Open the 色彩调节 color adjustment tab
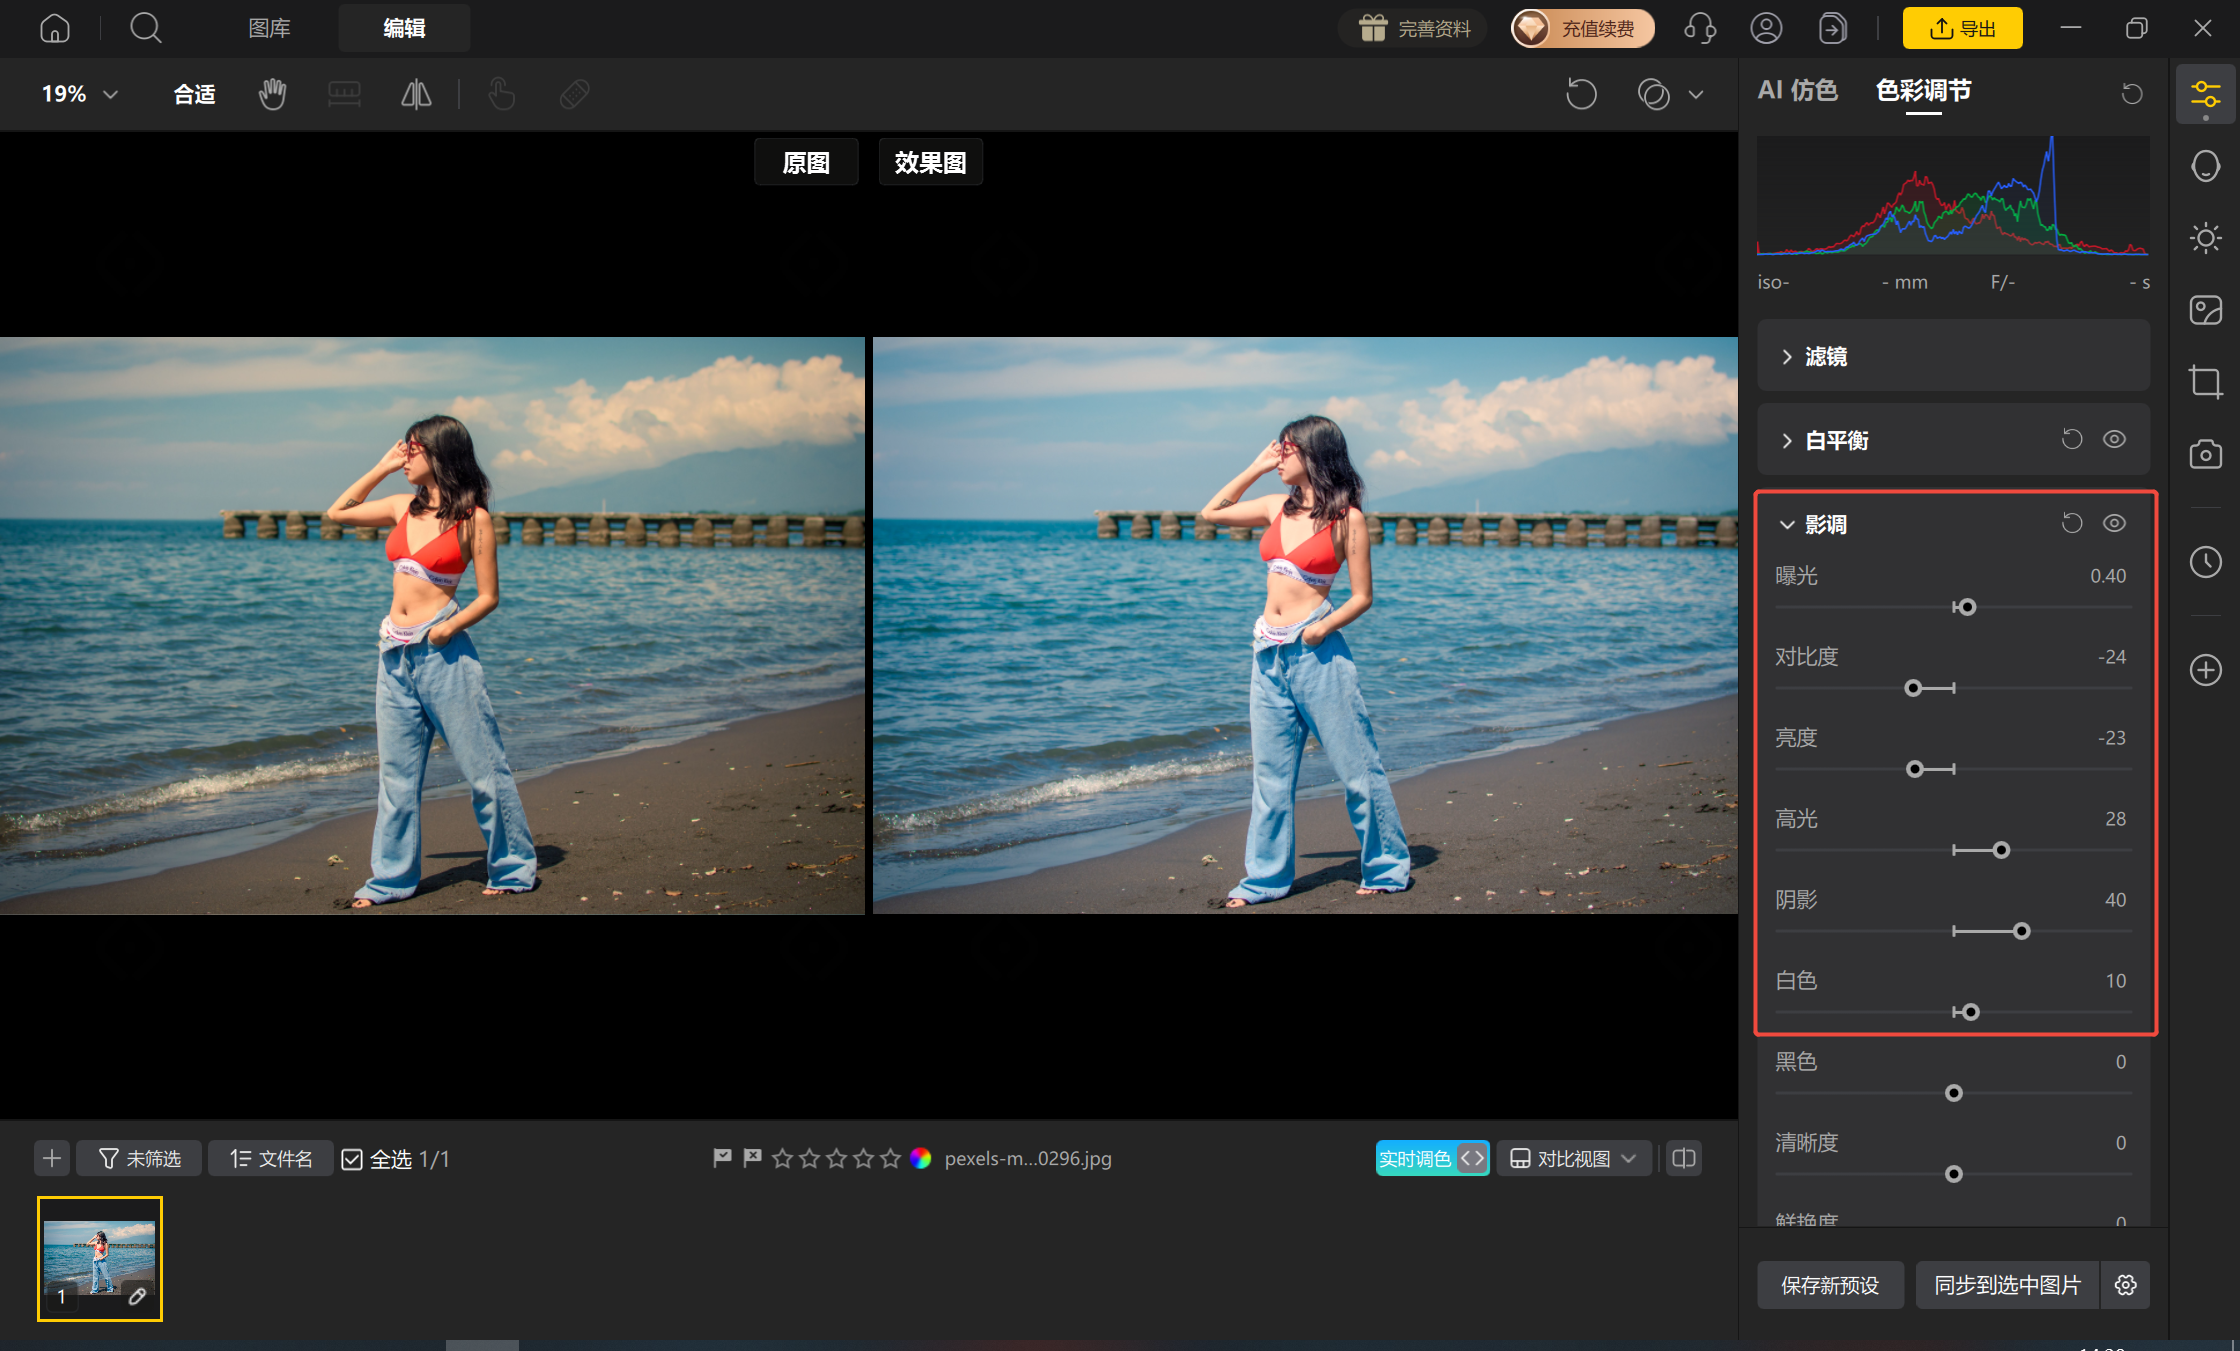2240x1351 pixels. [x=1923, y=91]
